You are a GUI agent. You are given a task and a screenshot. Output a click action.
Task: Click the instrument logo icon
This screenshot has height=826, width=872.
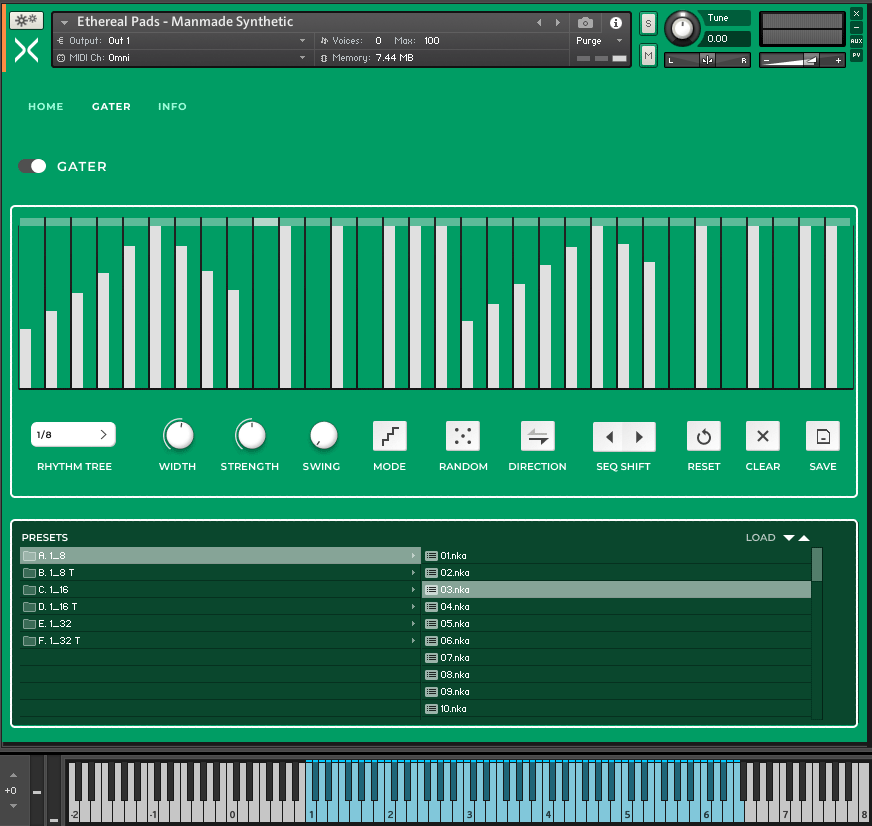[26, 51]
